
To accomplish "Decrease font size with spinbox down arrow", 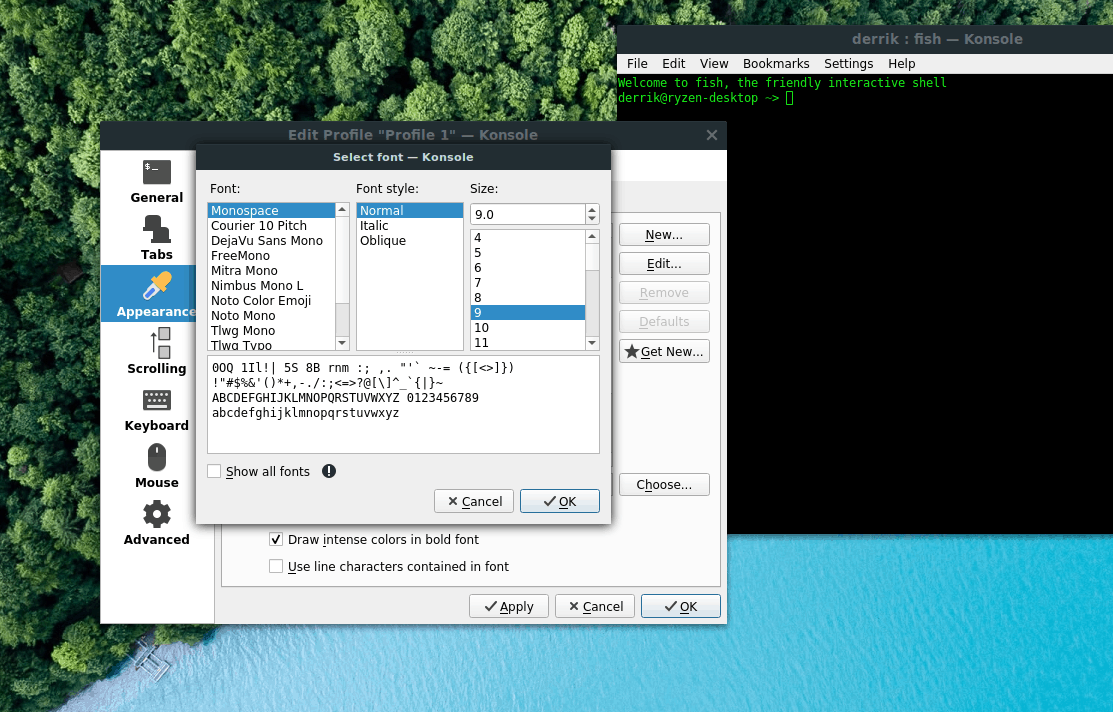I will (x=592, y=219).
